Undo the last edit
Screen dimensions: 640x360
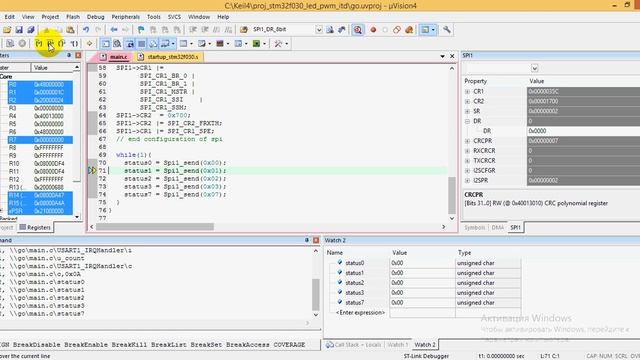click(x=86, y=30)
